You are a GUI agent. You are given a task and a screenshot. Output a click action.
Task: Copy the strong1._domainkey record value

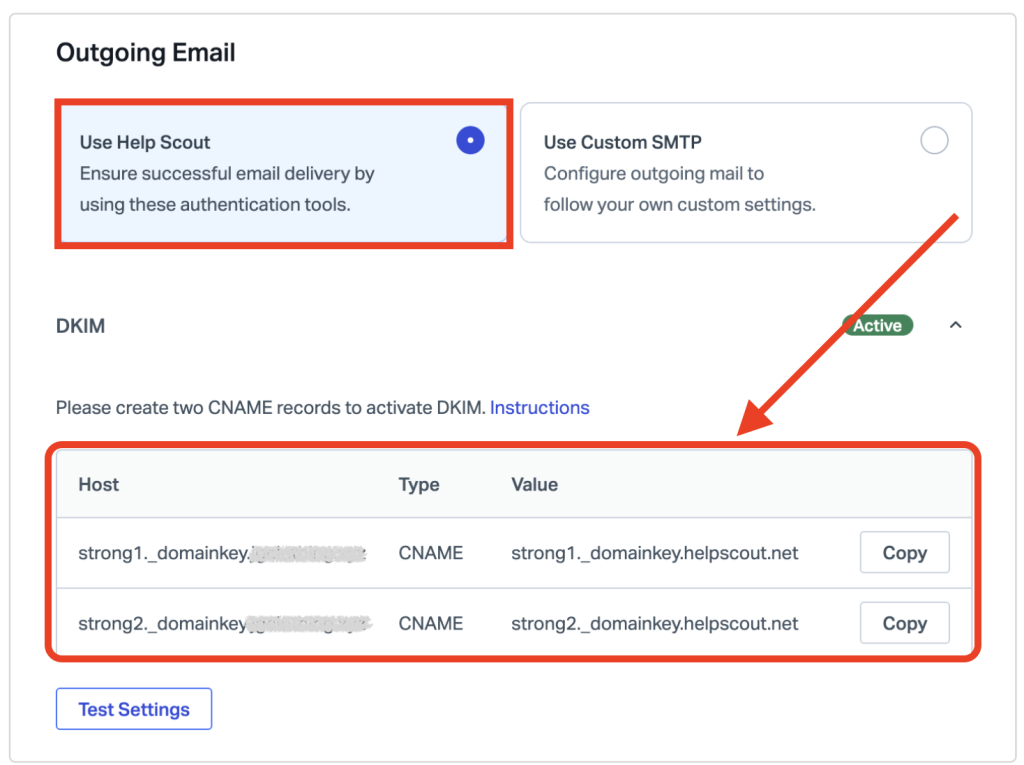(x=904, y=553)
